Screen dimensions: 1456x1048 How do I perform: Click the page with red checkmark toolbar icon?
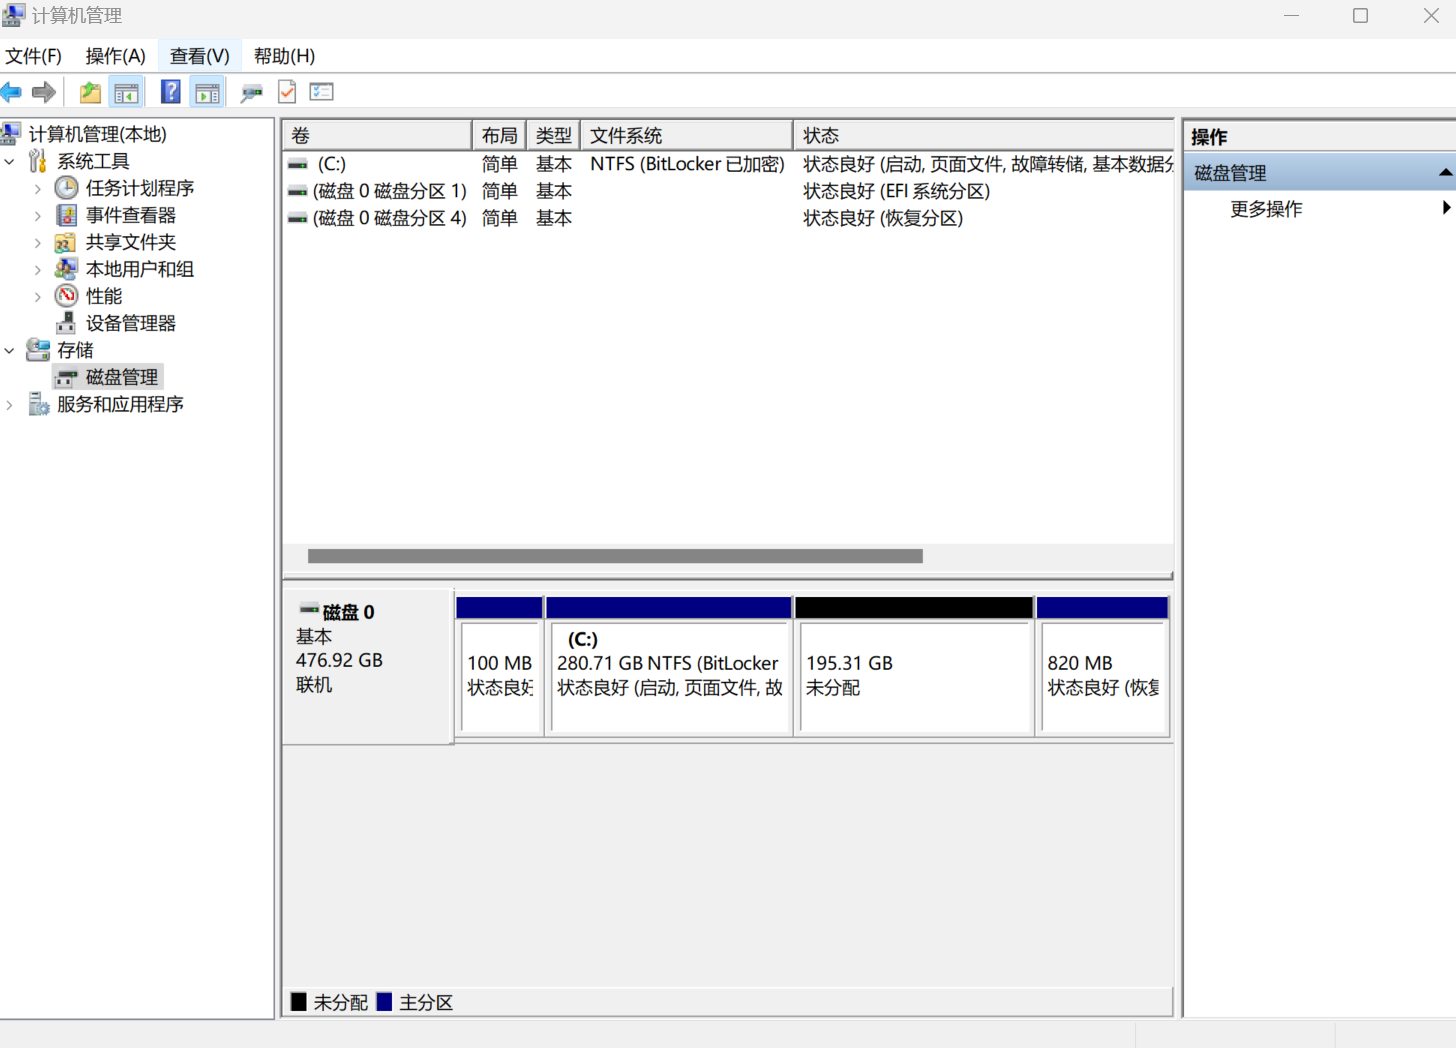pyautogui.click(x=287, y=92)
